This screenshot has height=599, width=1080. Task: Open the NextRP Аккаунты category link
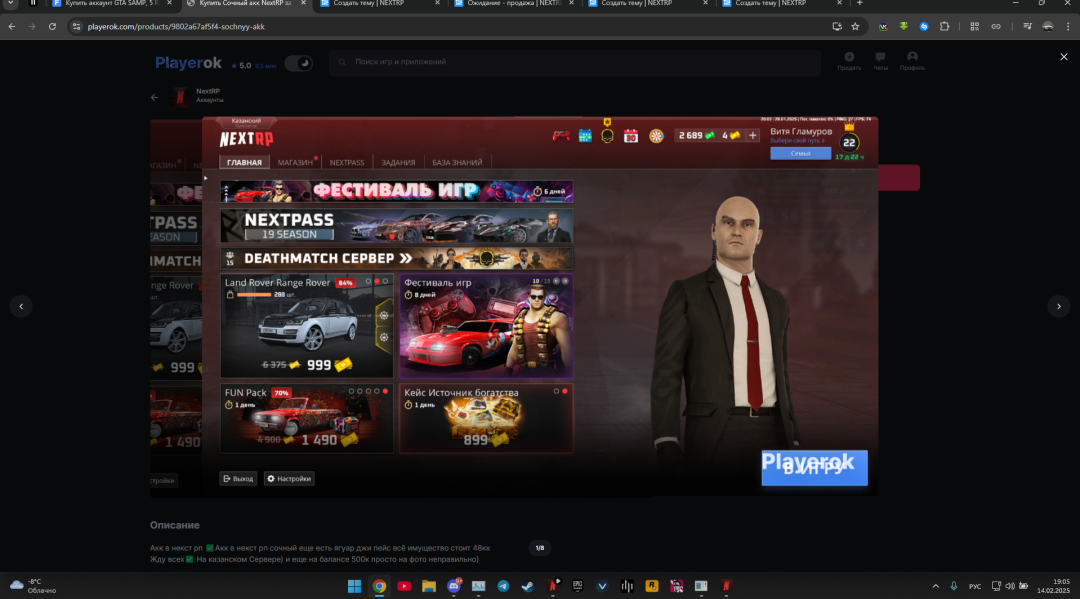198,96
